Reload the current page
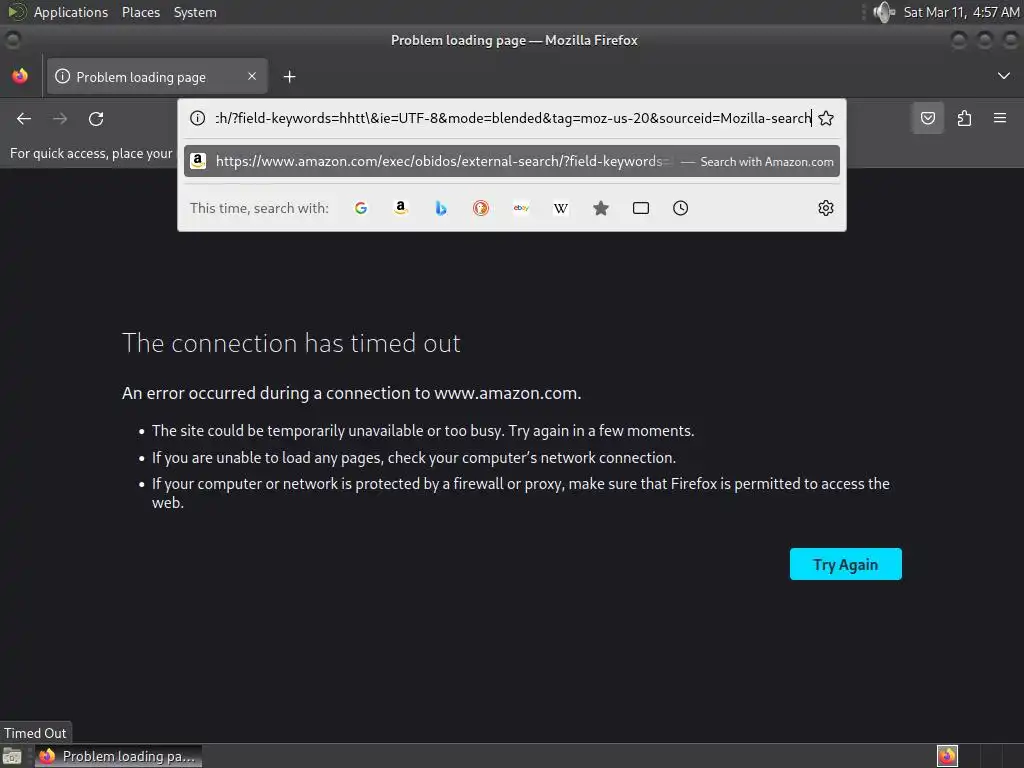This screenshot has height=768, width=1024. tap(96, 118)
